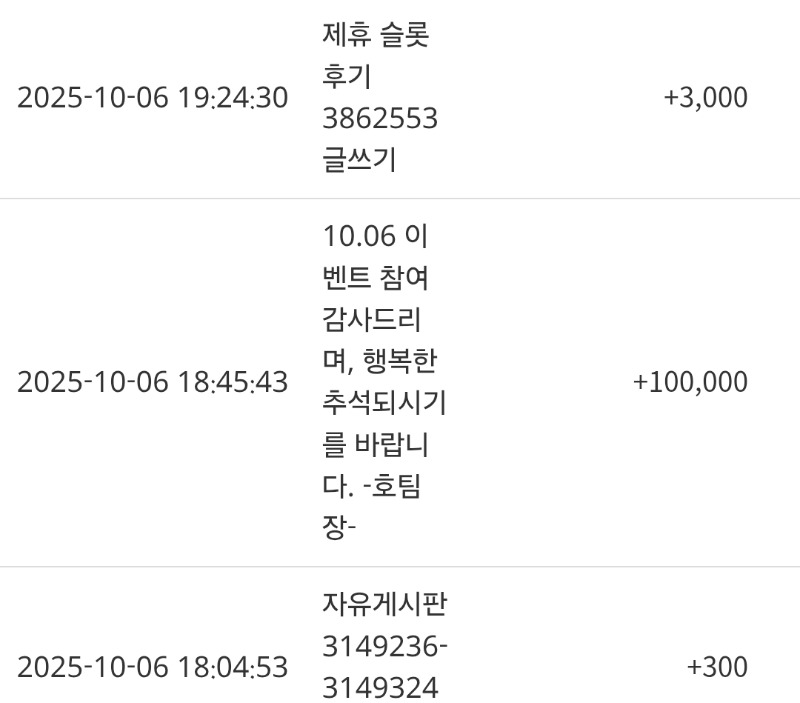Select the +100,000 points amount
Viewport: 800px width, 703px height.
690,382
